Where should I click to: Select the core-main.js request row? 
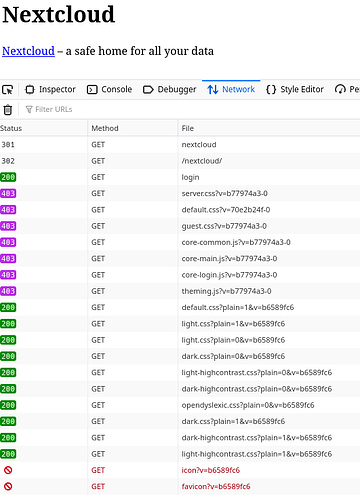180,259
